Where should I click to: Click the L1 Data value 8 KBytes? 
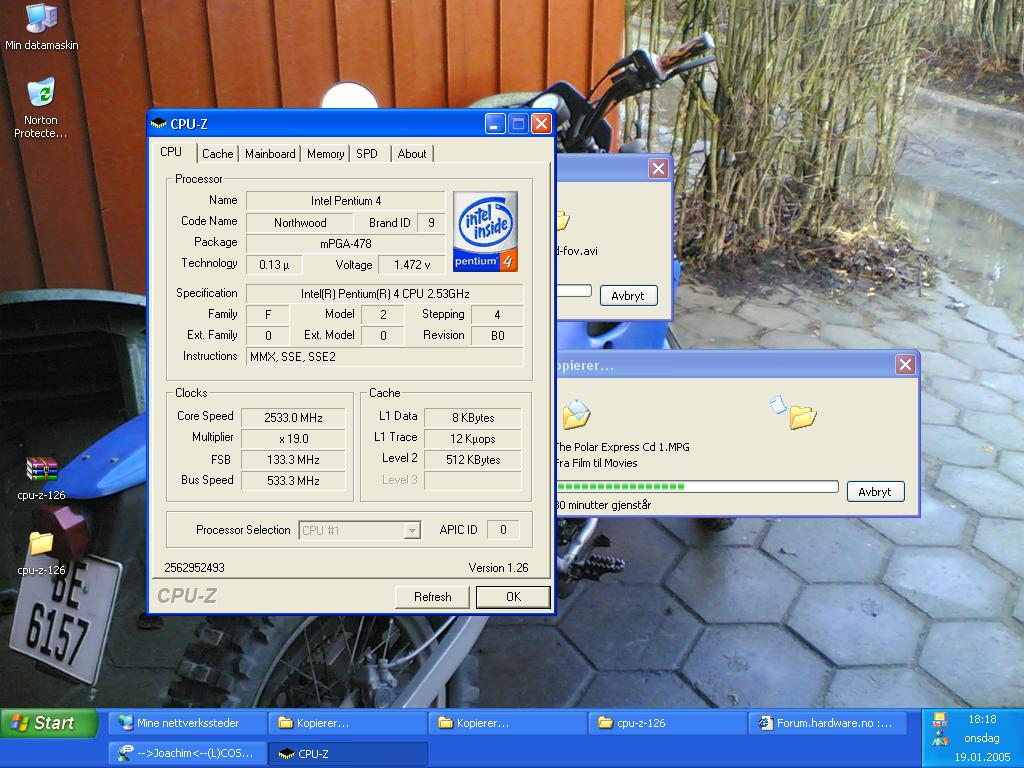(x=473, y=417)
